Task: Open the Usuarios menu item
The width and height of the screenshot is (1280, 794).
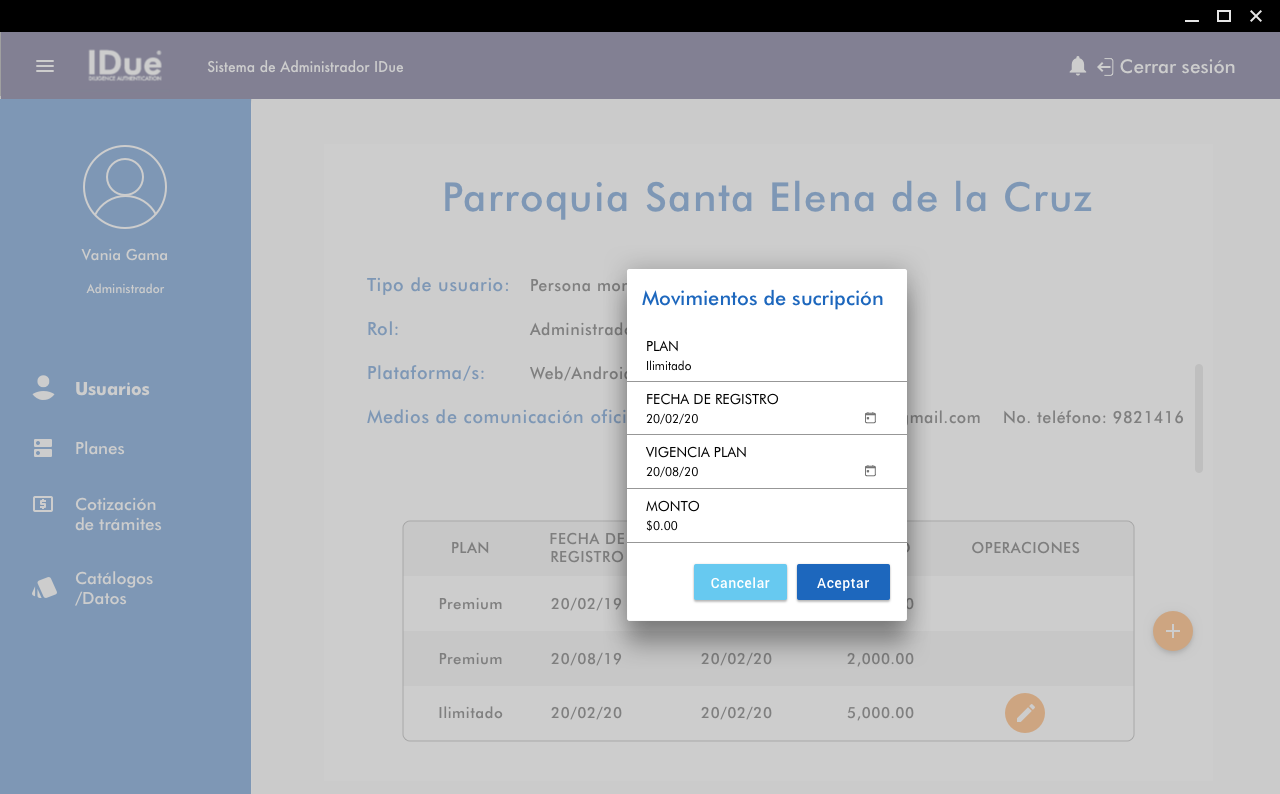Action: [x=112, y=389]
